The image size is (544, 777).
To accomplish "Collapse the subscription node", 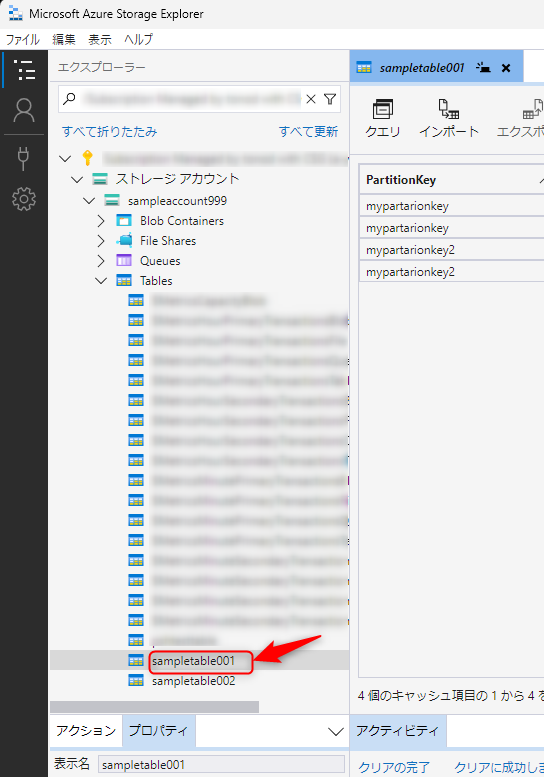I will click(x=65, y=159).
